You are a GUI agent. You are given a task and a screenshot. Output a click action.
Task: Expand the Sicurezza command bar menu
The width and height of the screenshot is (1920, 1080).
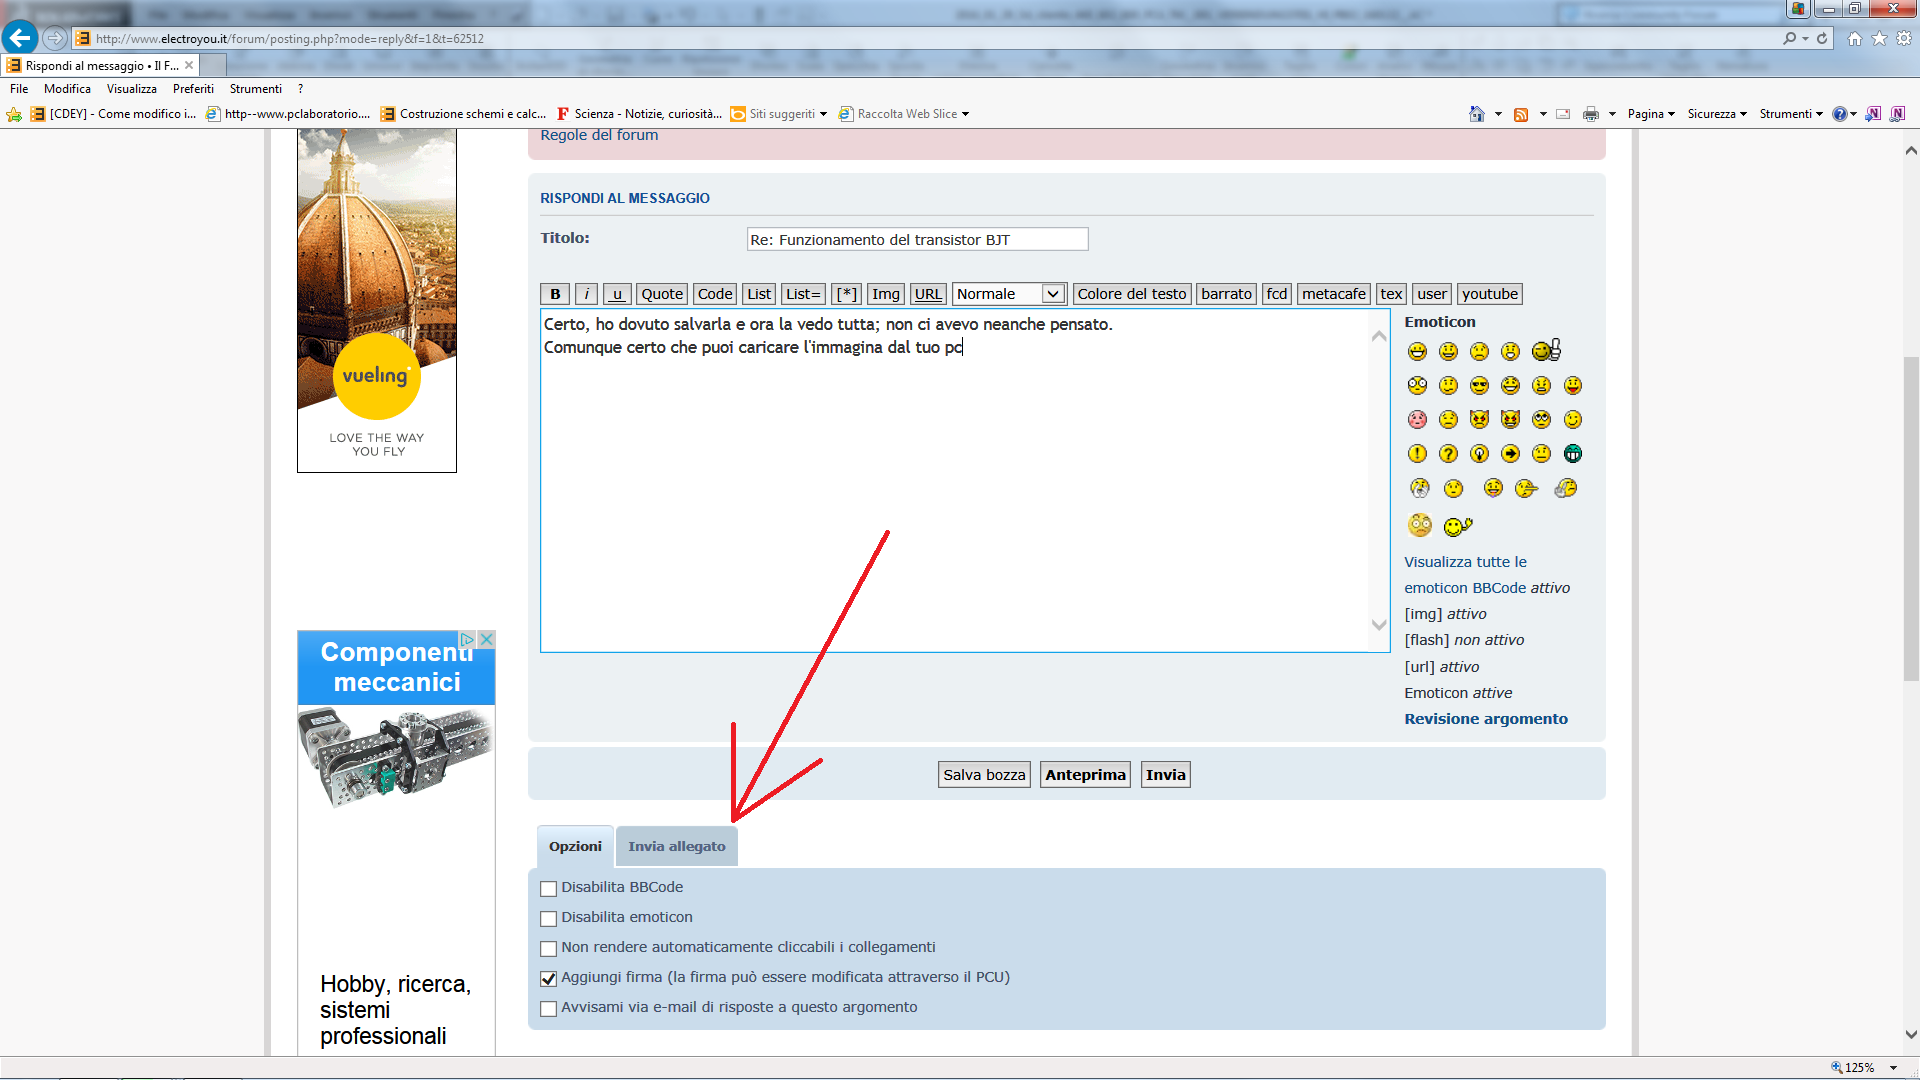tap(1716, 114)
